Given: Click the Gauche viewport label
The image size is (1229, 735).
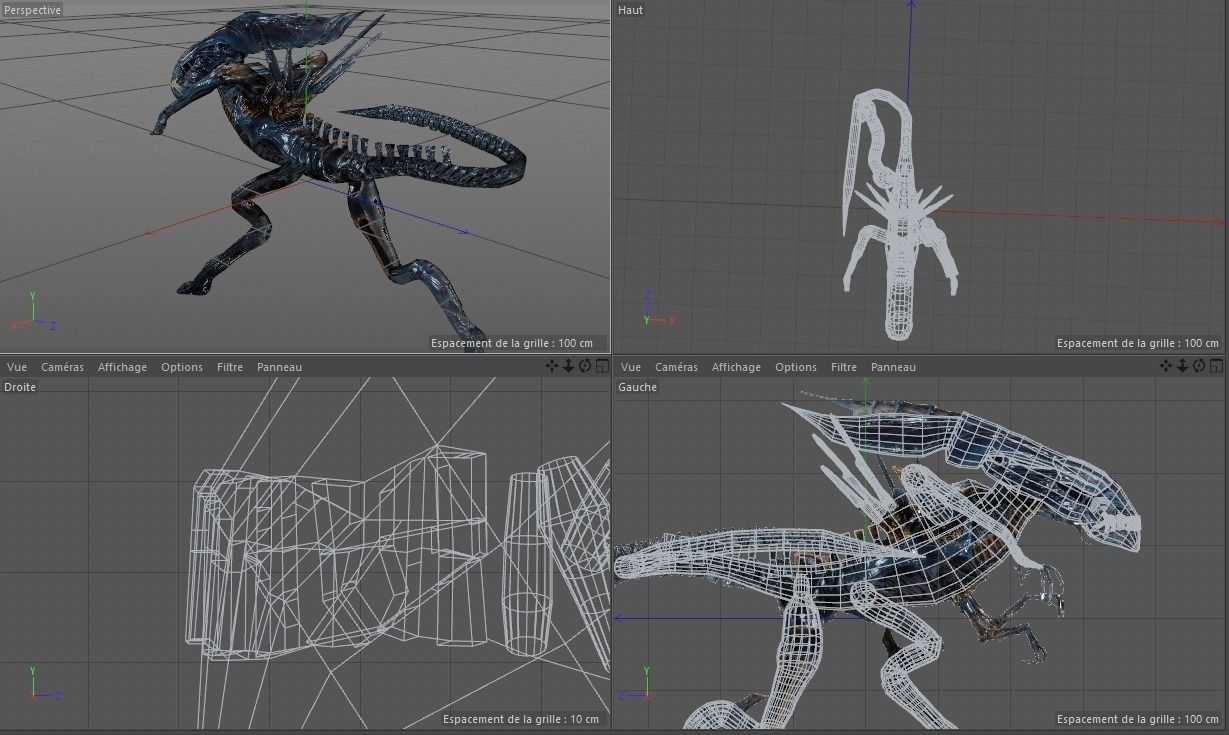Looking at the screenshot, I should 638,387.
